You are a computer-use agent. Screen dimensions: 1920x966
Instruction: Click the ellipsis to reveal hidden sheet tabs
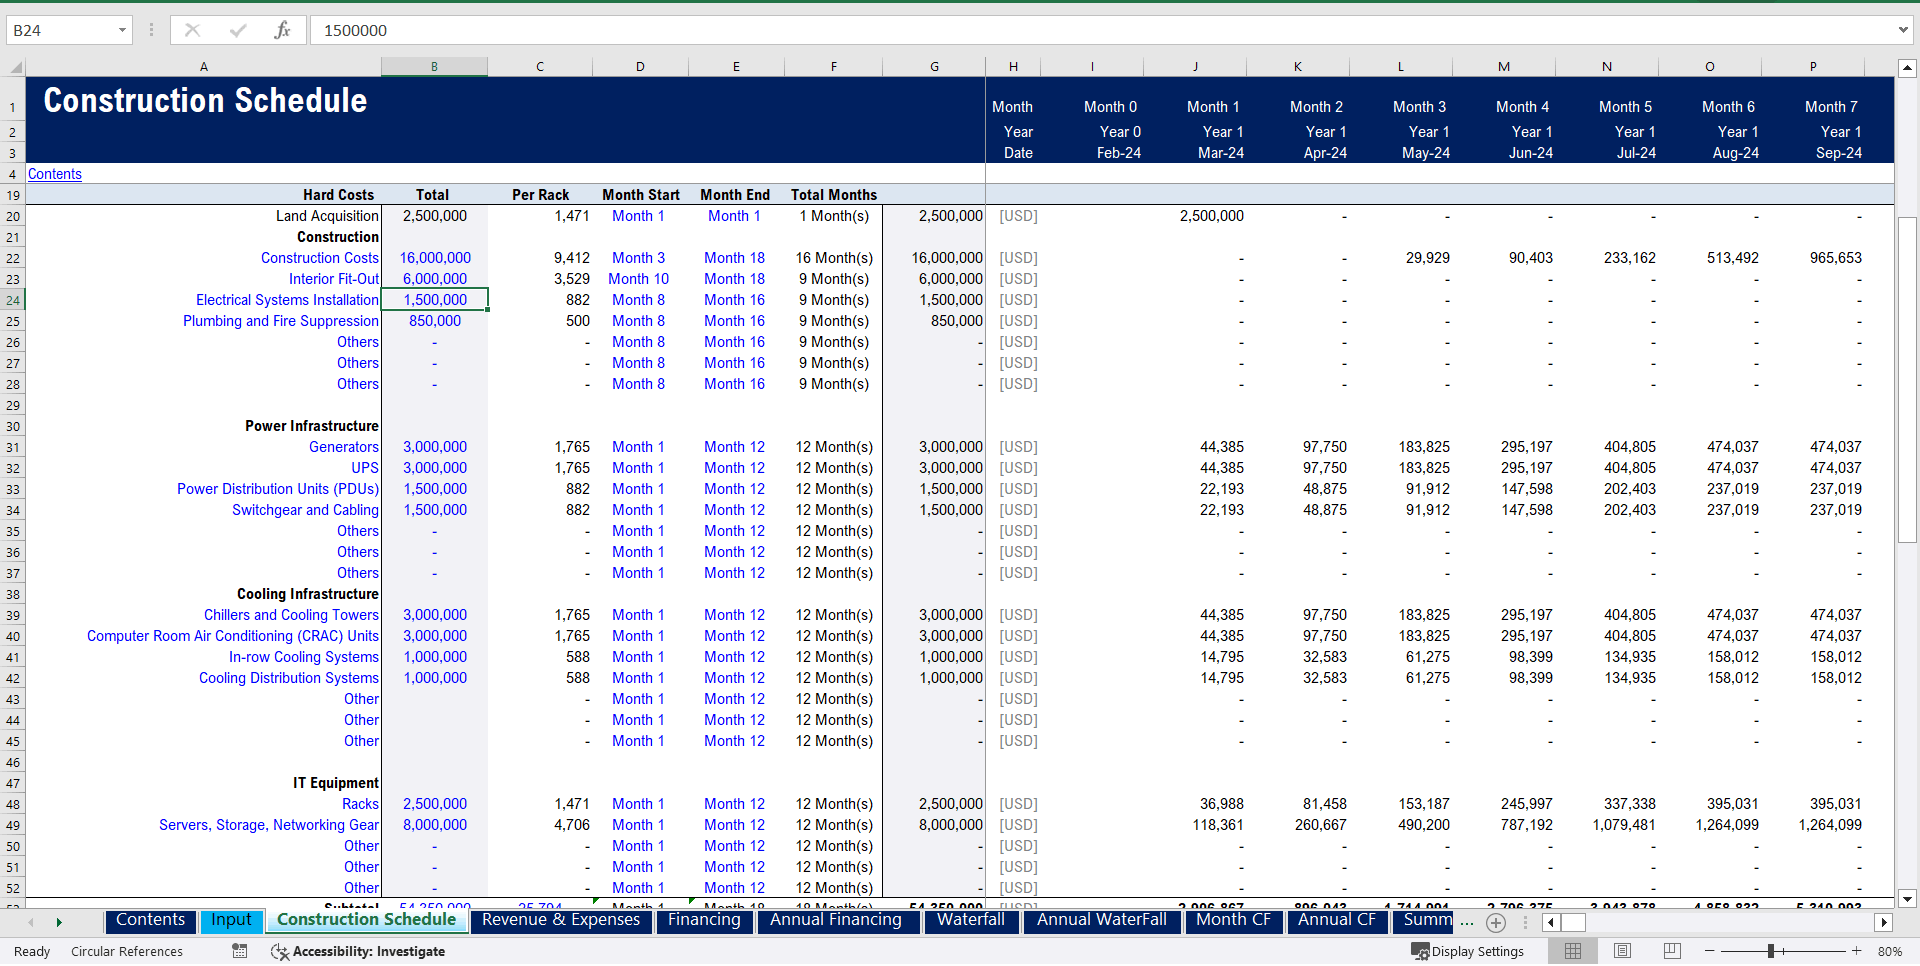click(x=1467, y=922)
